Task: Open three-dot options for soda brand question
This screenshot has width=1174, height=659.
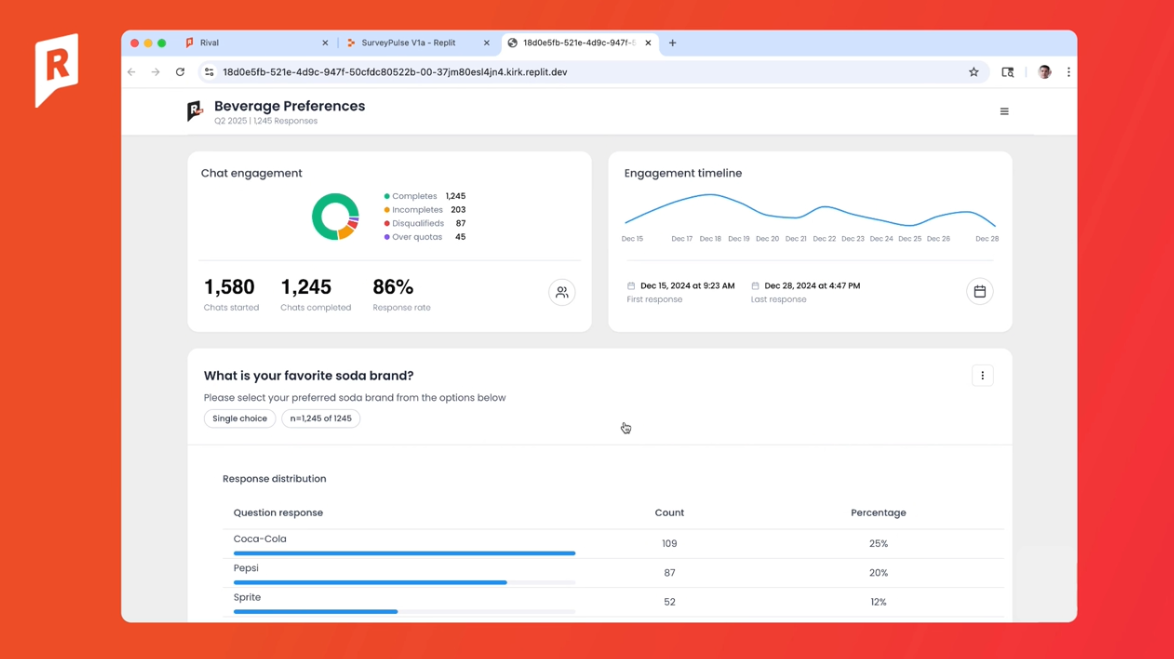Action: click(x=982, y=376)
